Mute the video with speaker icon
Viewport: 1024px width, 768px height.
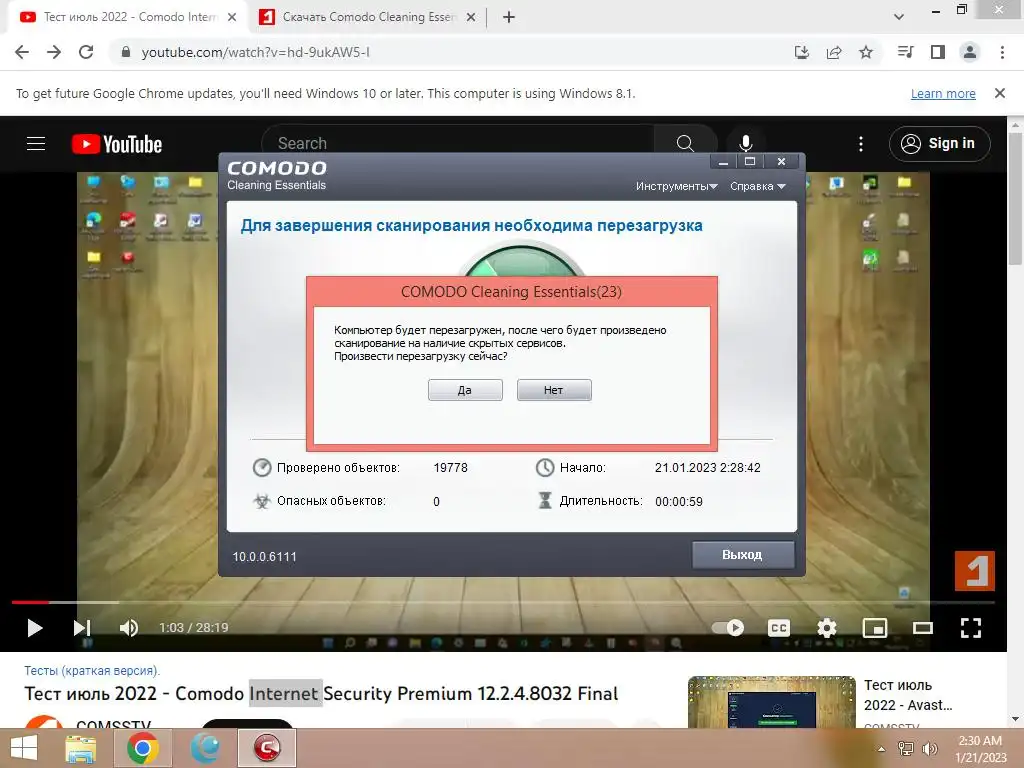click(129, 628)
